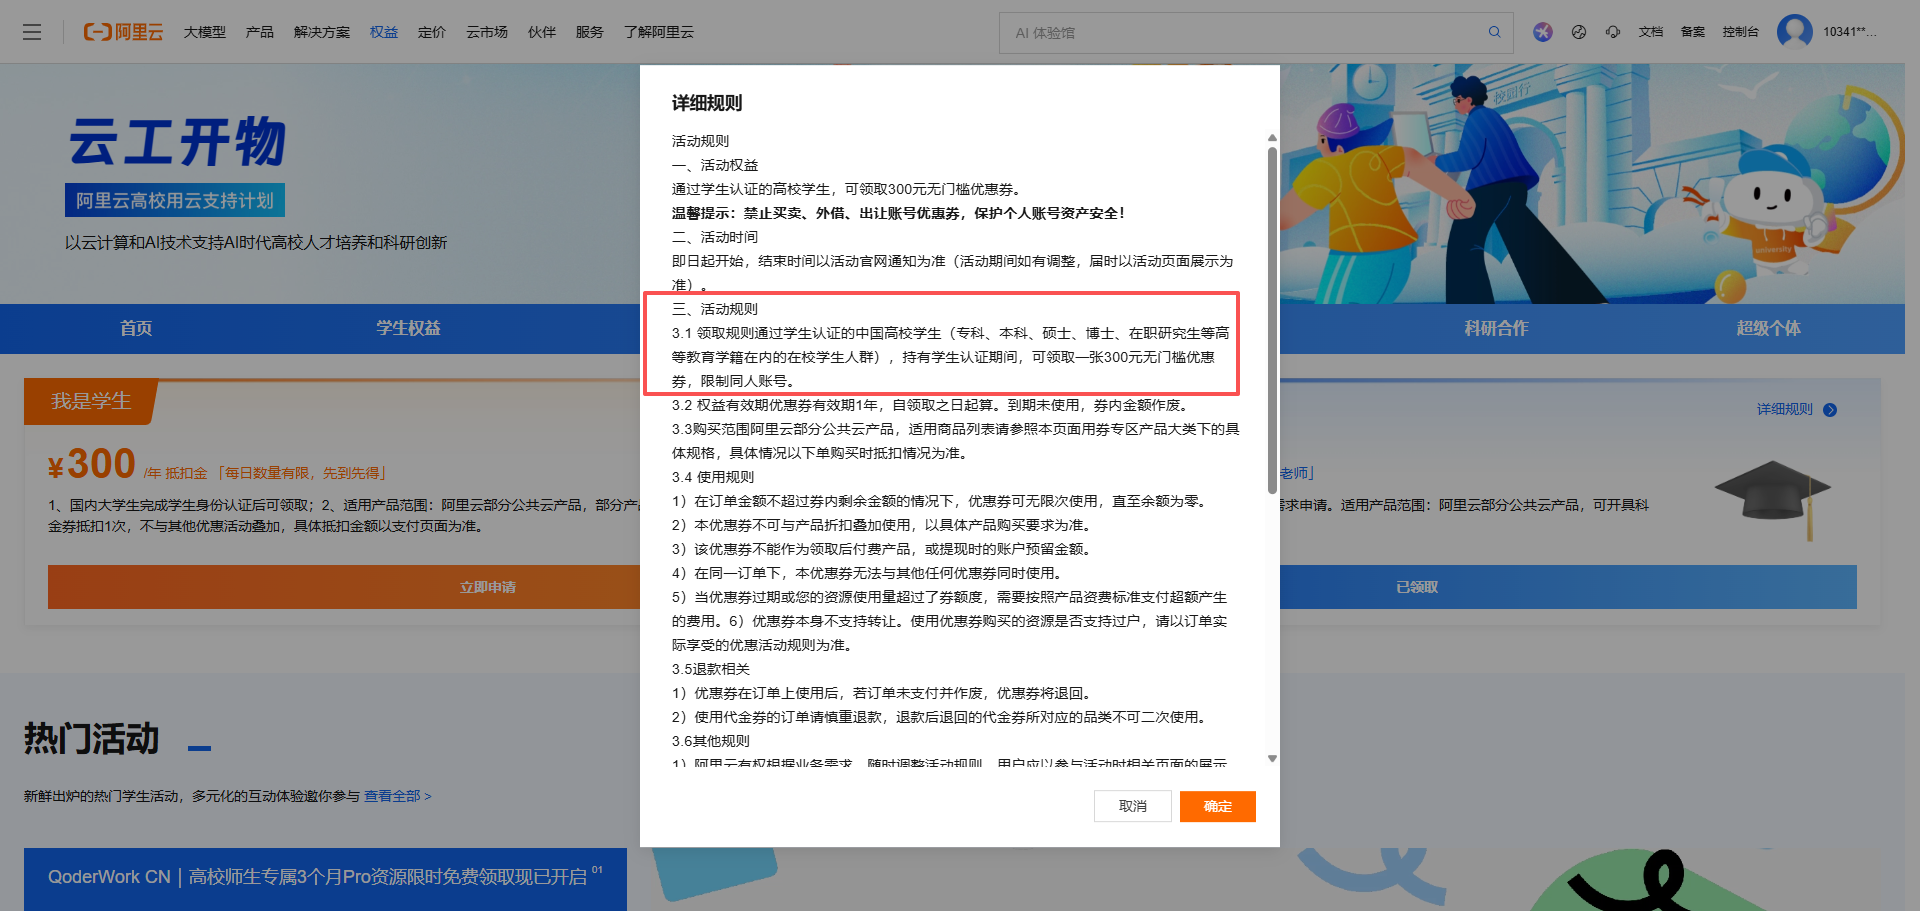The image size is (1920, 911).
Task: Switch to the 科研合作 tab
Action: [1496, 328]
